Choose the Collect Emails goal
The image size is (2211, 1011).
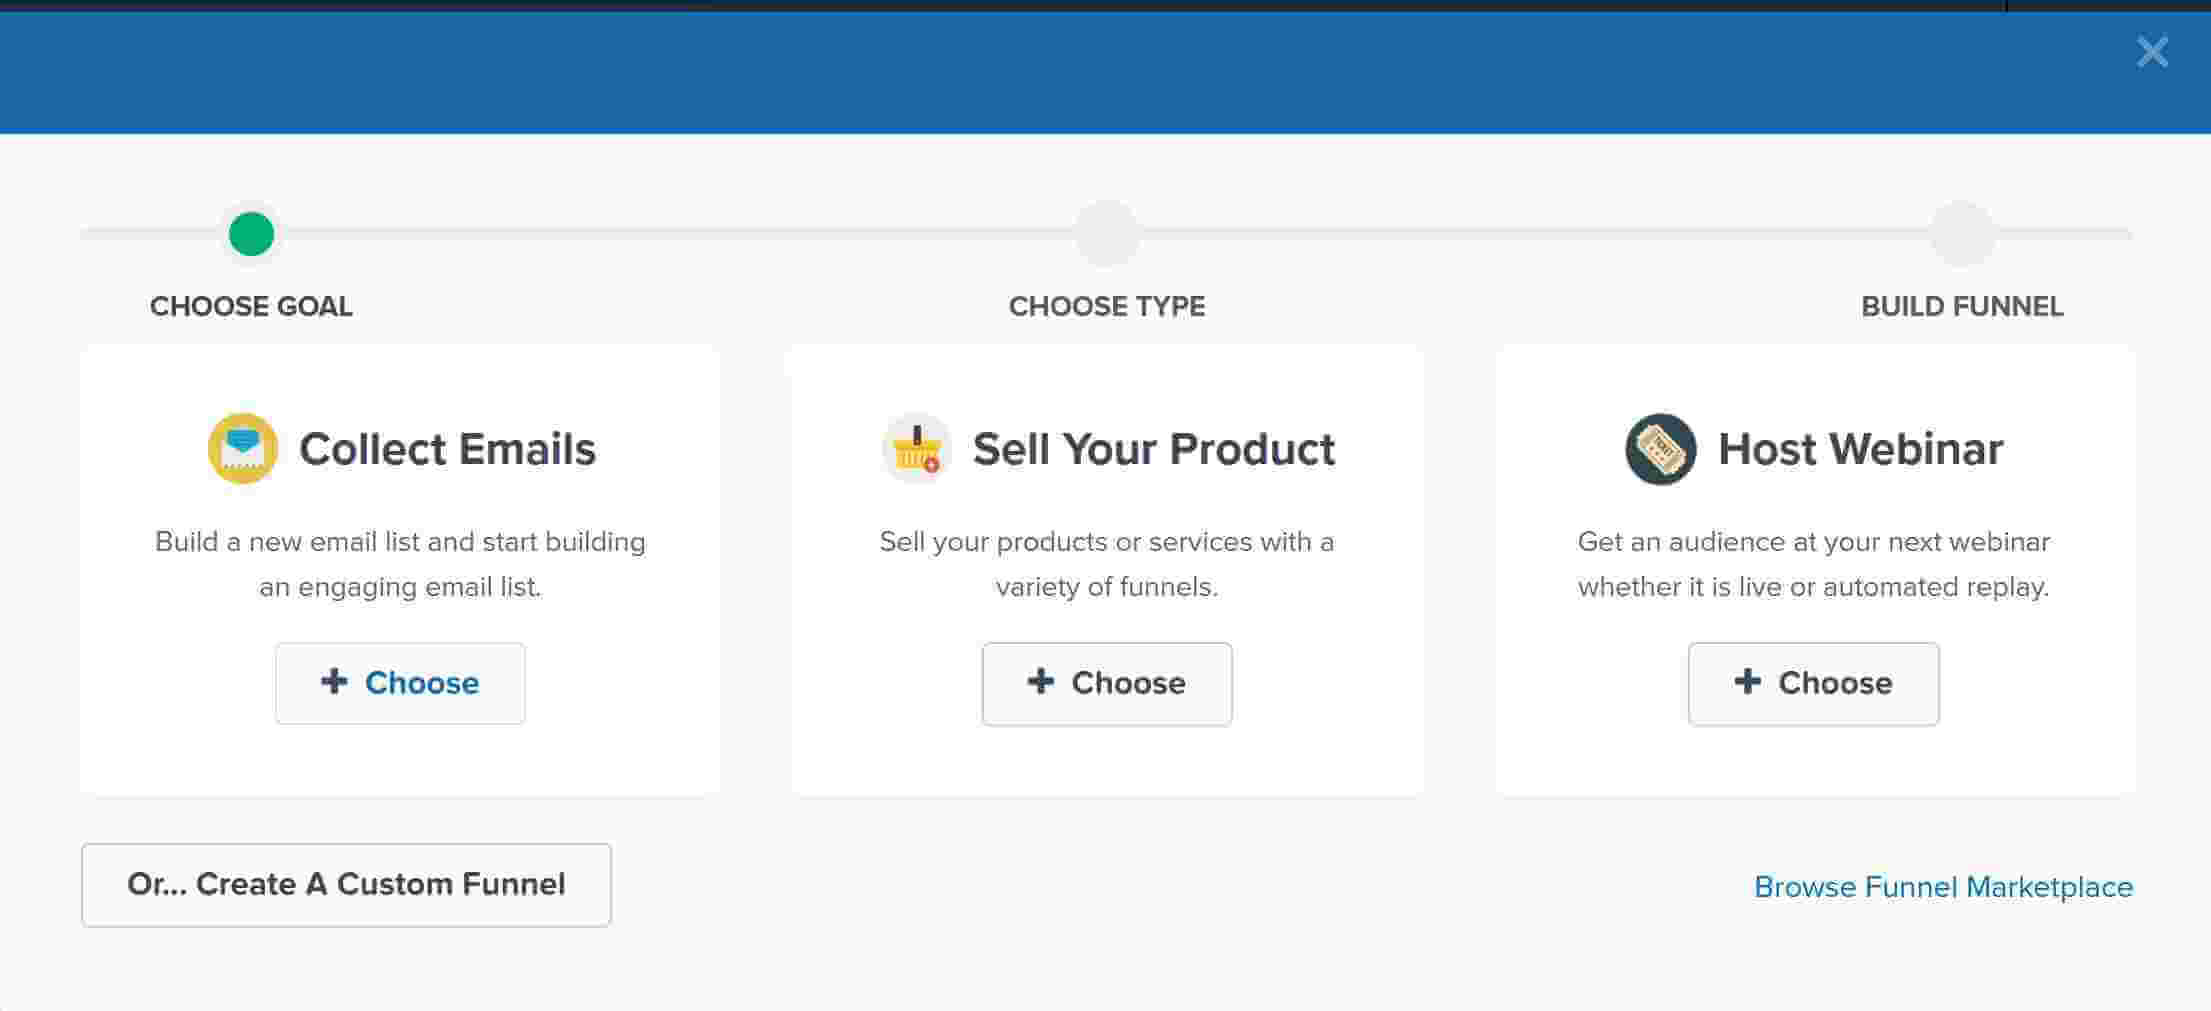(x=400, y=684)
